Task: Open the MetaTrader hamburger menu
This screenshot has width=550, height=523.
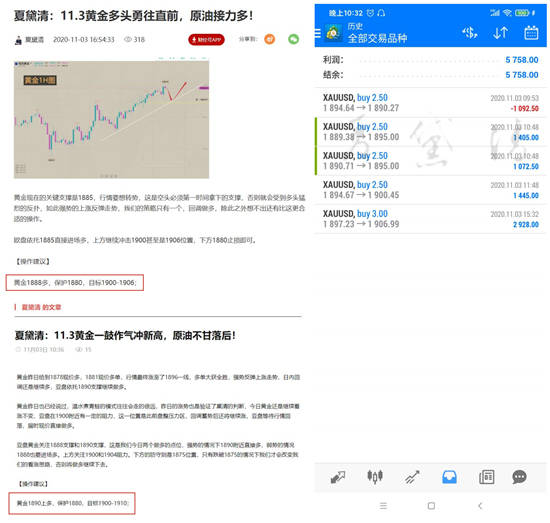Action: pos(317,33)
